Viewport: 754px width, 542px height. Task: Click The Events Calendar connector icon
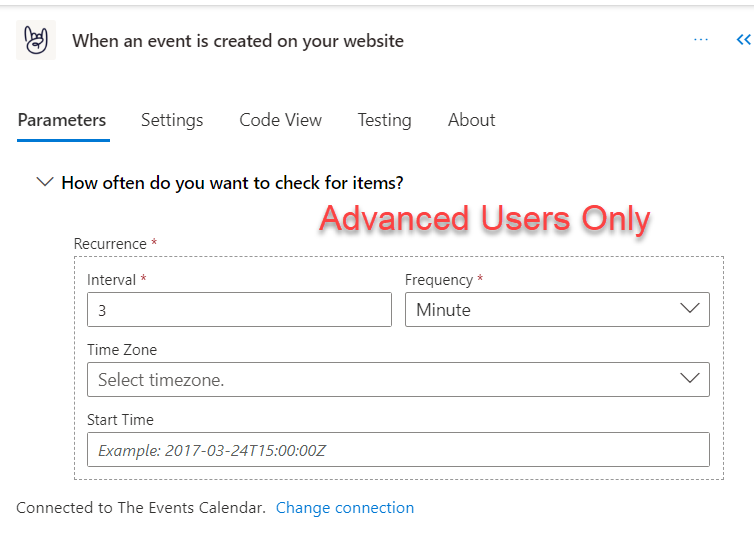click(36, 40)
